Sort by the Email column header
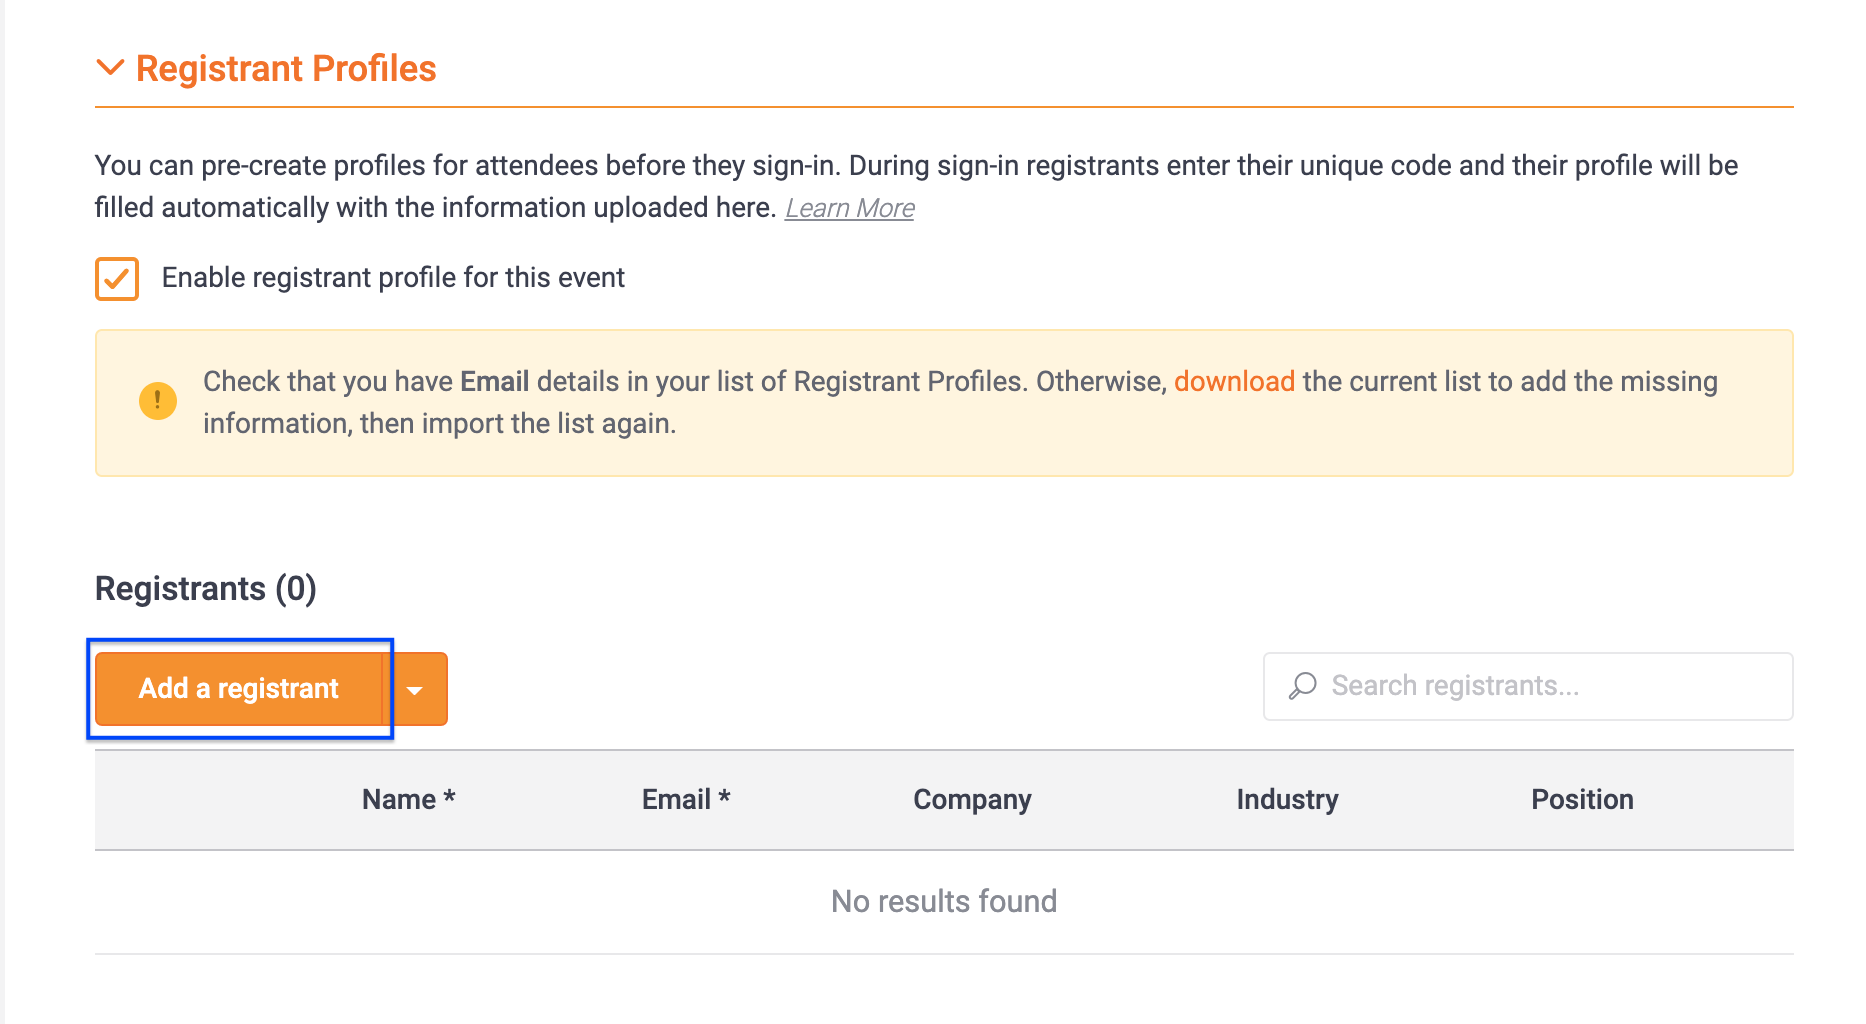The image size is (1866, 1024). 686,799
